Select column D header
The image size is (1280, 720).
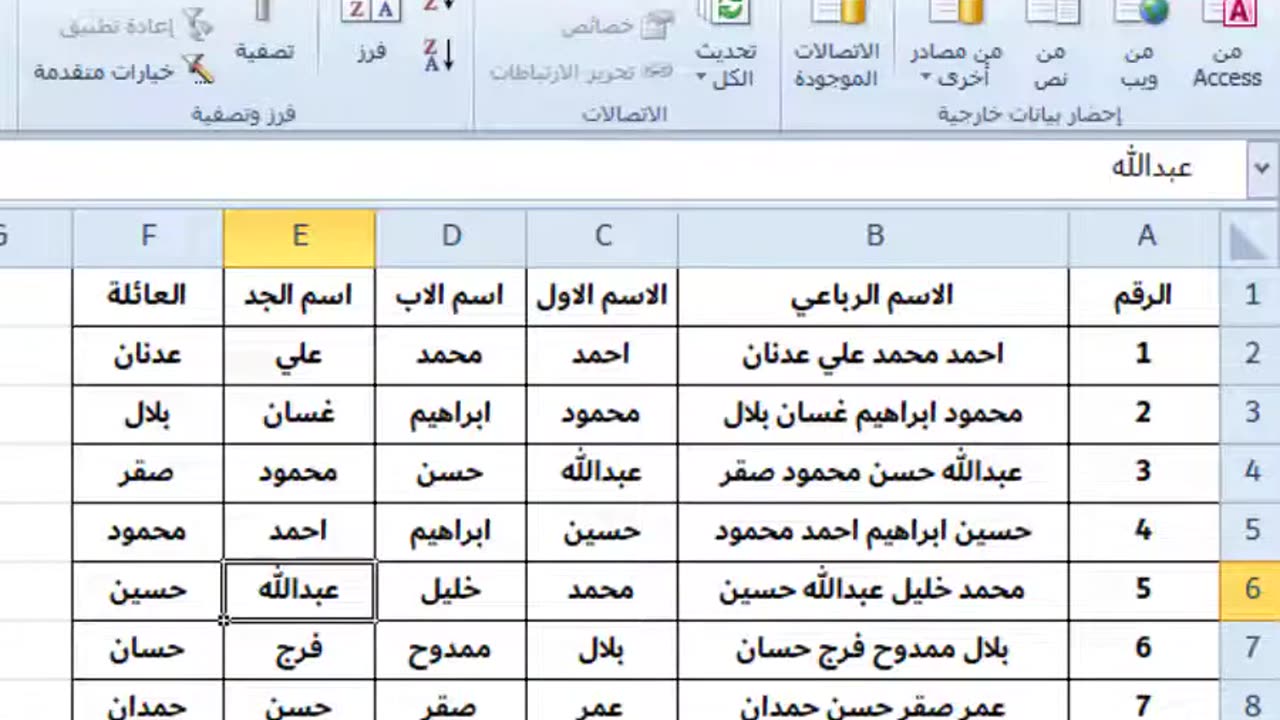(451, 237)
